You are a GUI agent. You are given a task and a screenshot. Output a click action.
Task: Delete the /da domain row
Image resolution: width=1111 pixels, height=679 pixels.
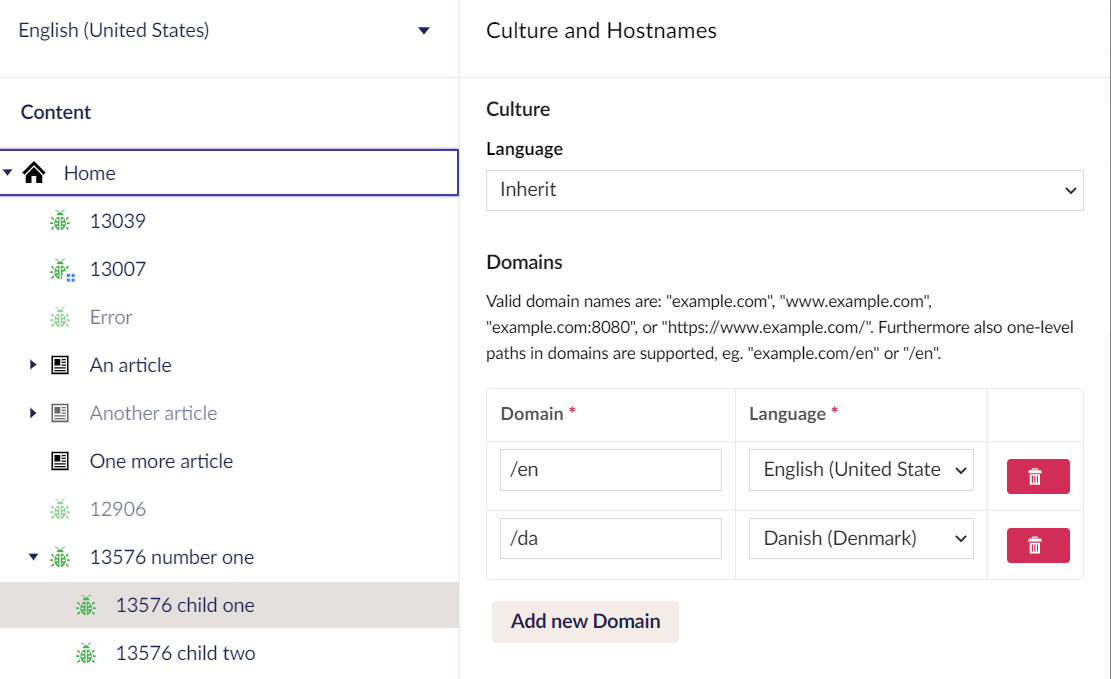(x=1038, y=545)
